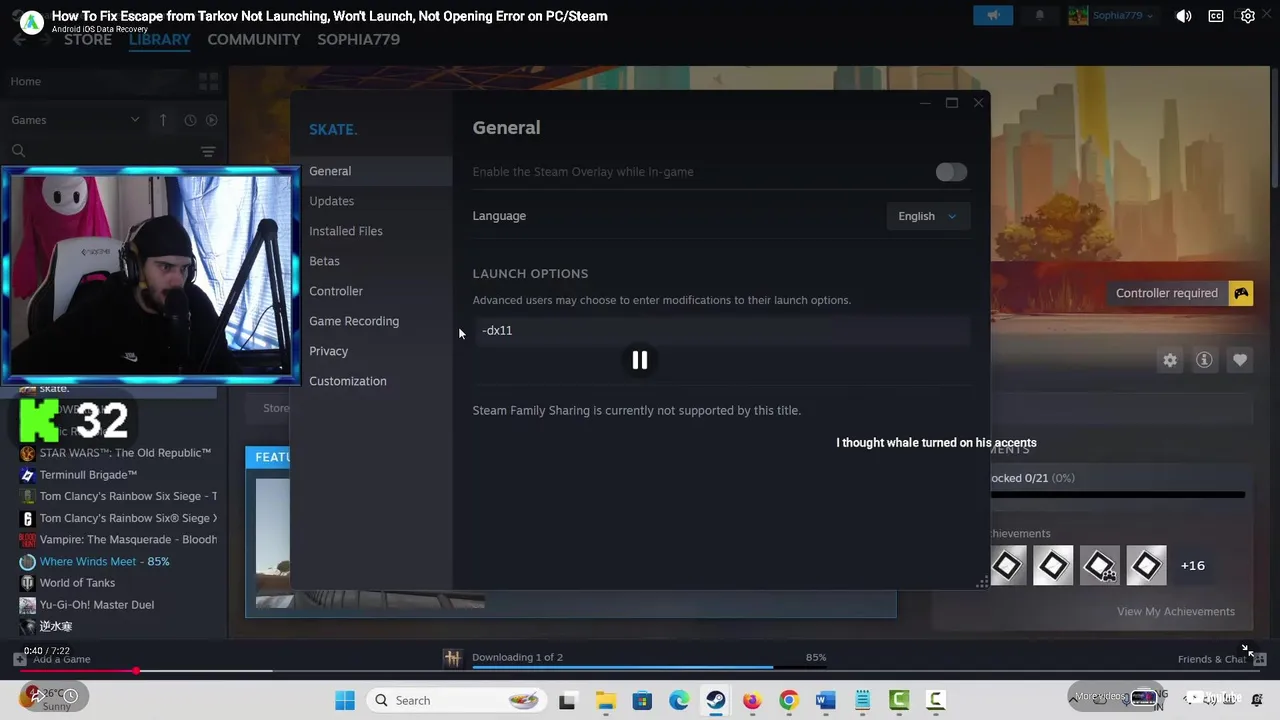Screen dimensions: 1280x720
Task: Open the Steam notifications bell
Action: point(1040,15)
